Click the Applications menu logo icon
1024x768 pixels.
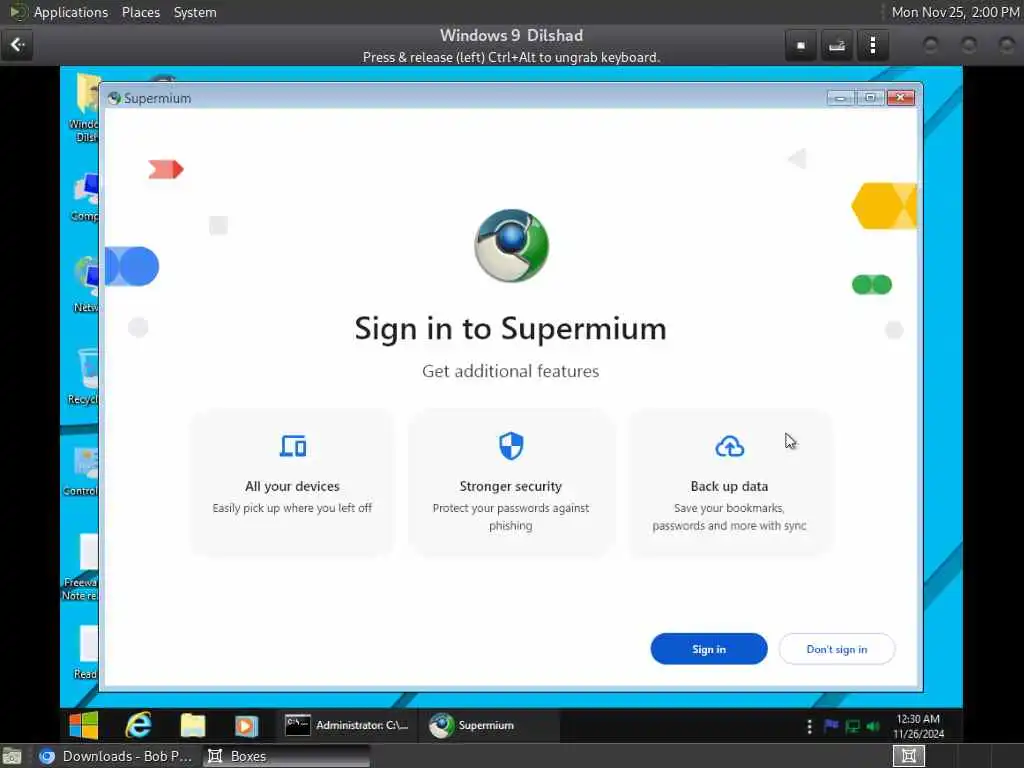18,12
